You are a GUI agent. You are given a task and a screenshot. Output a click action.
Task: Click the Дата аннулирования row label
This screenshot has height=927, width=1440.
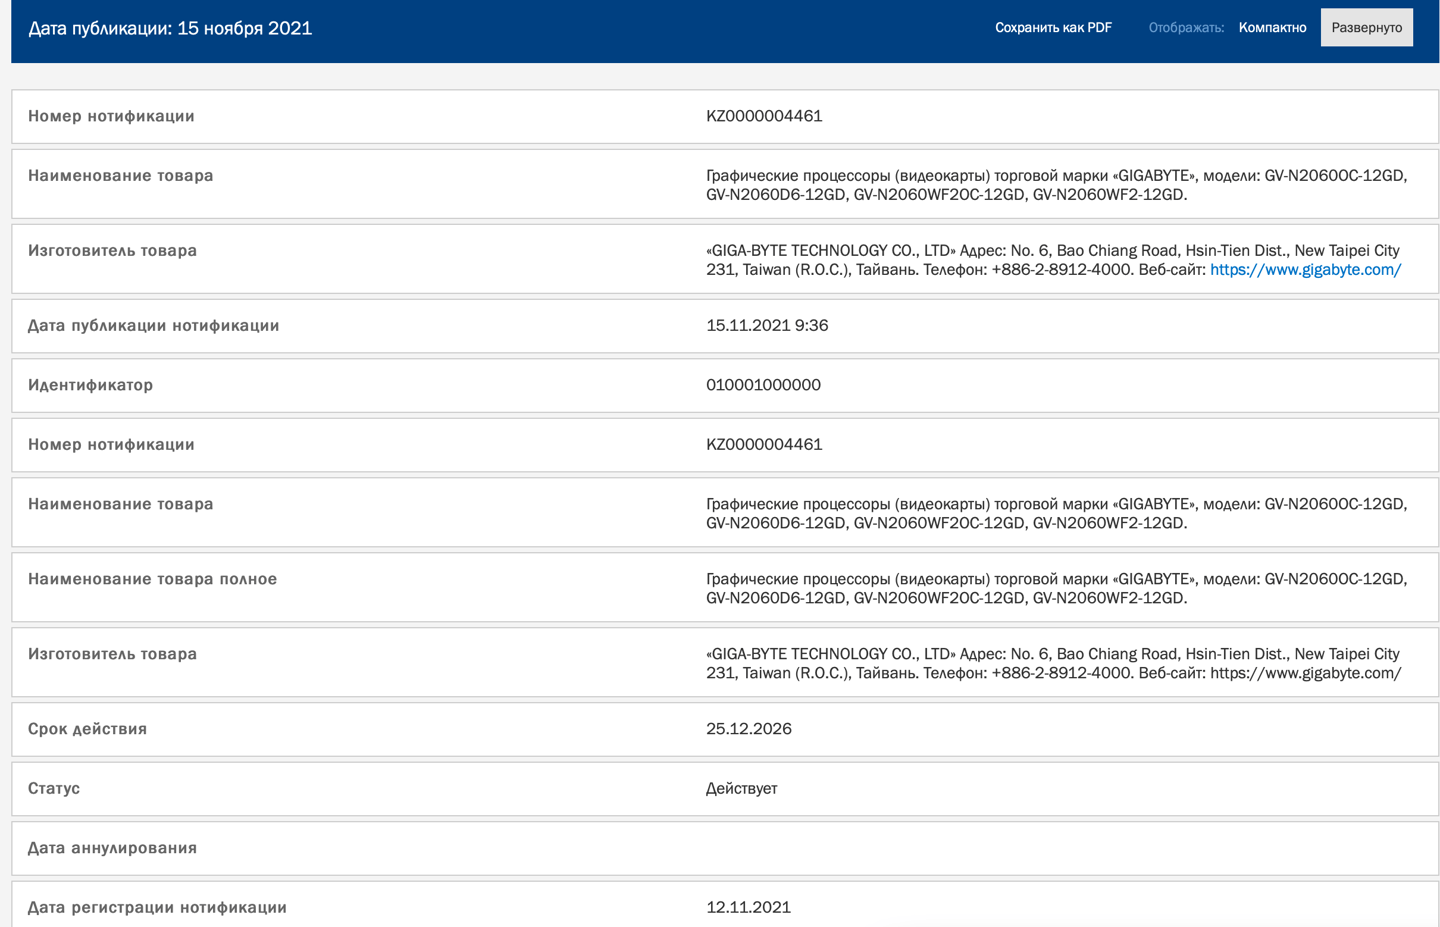112,848
